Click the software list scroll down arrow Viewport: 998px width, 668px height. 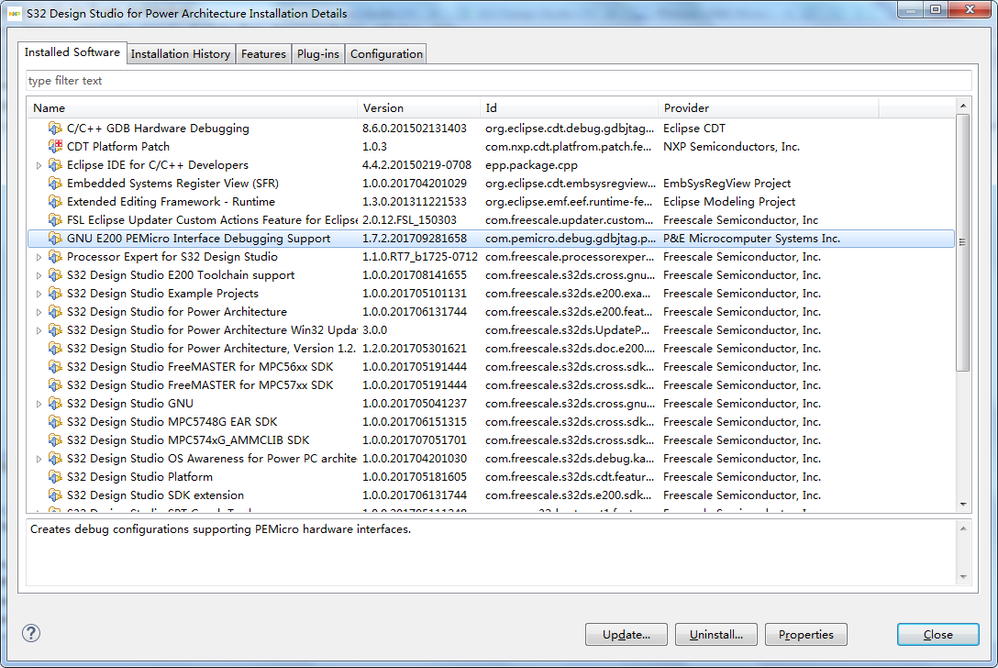(x=962, y=504)
